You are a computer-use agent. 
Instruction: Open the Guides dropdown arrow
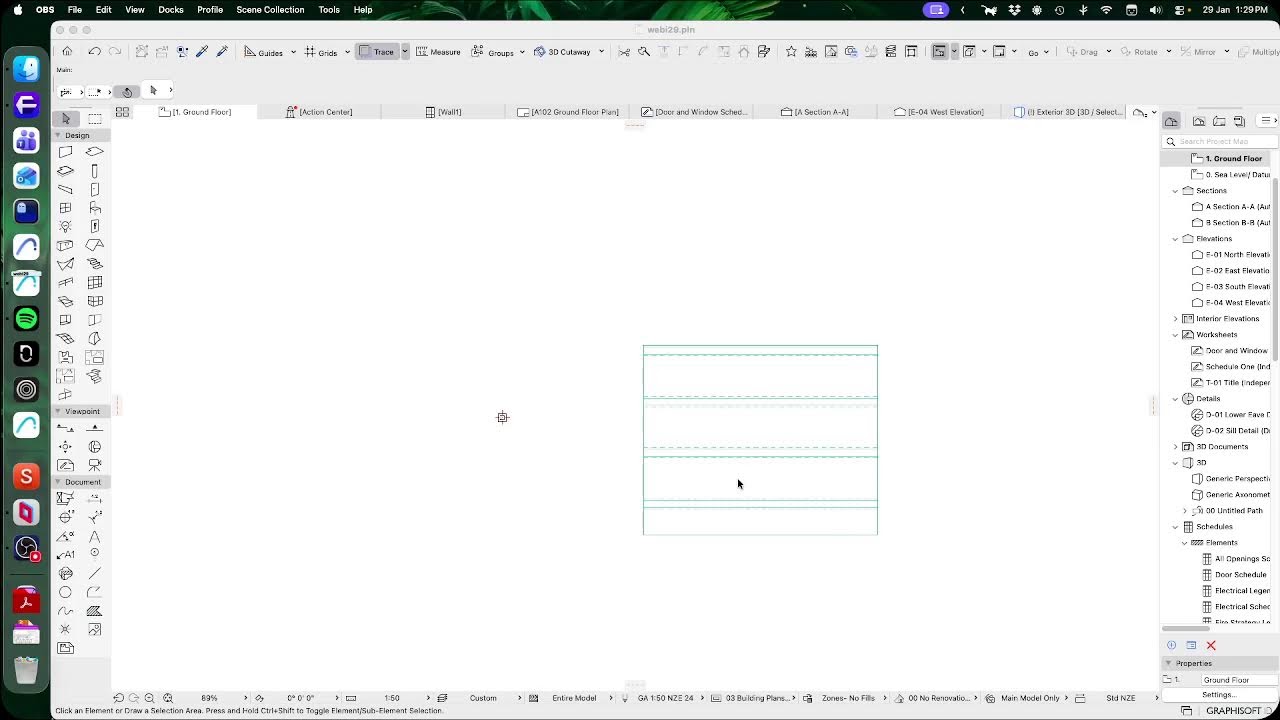tap(293, 52)
